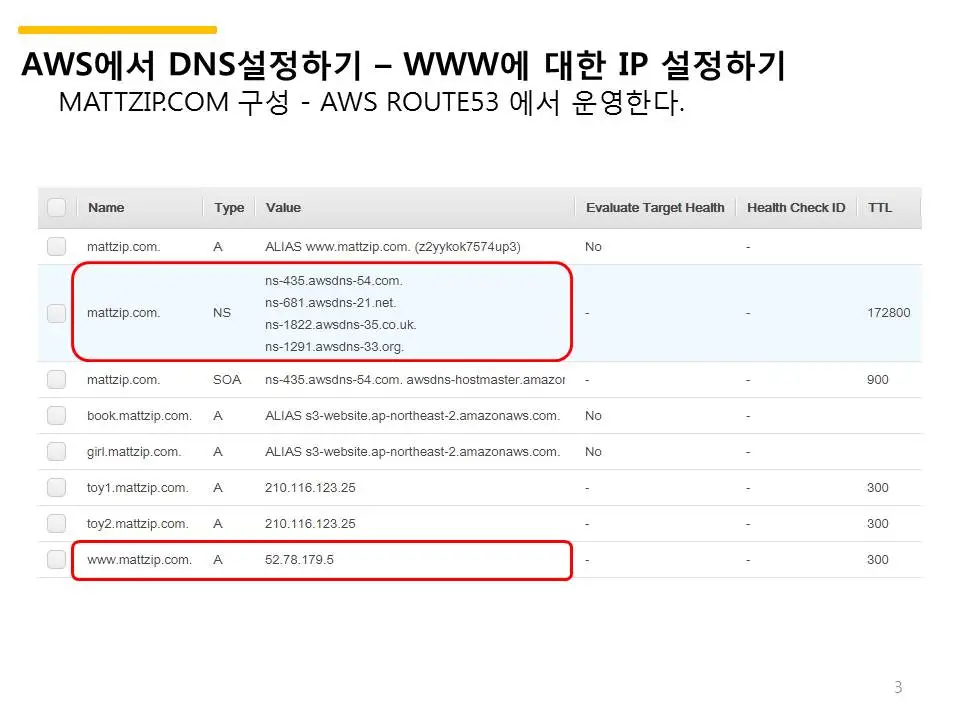
Task: Click the mattzip.com. name in the NS row
Action: pos(123,313)
